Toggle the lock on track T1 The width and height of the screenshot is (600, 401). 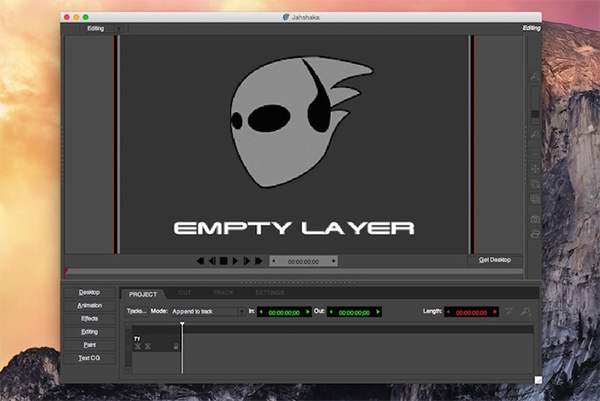point(176,346)
